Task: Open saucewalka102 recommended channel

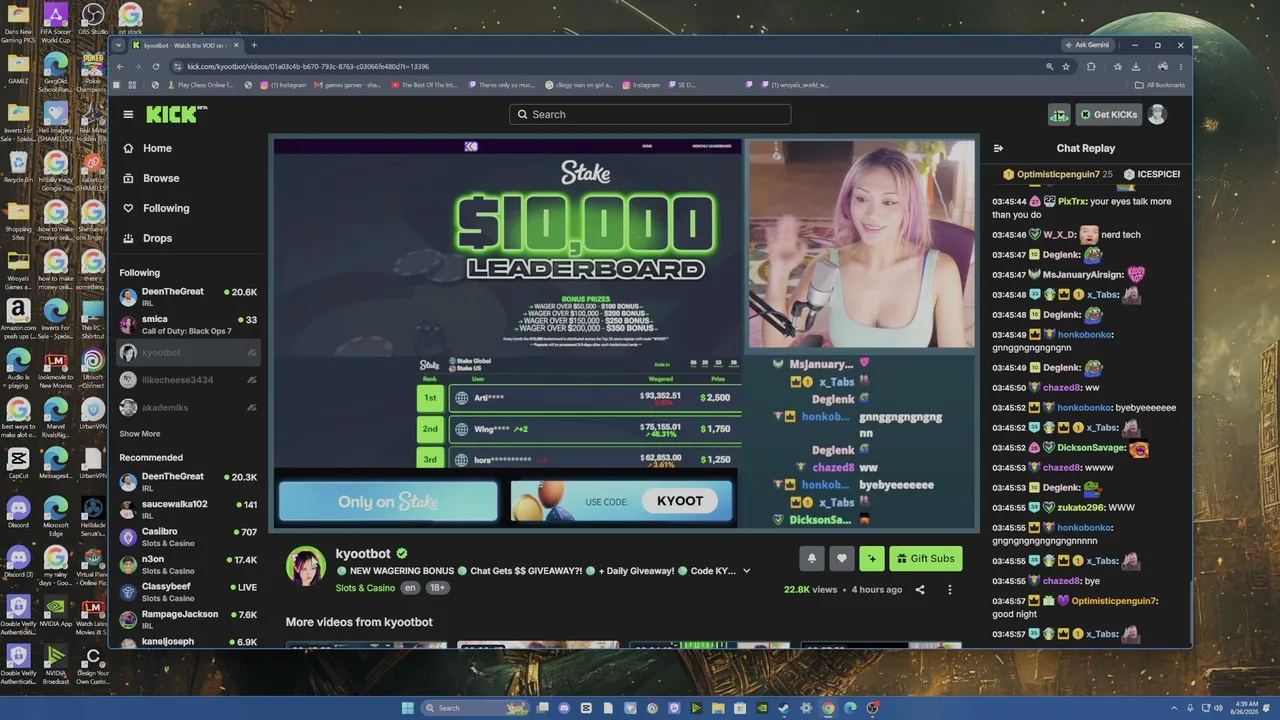Action: (x=188, y=509)
